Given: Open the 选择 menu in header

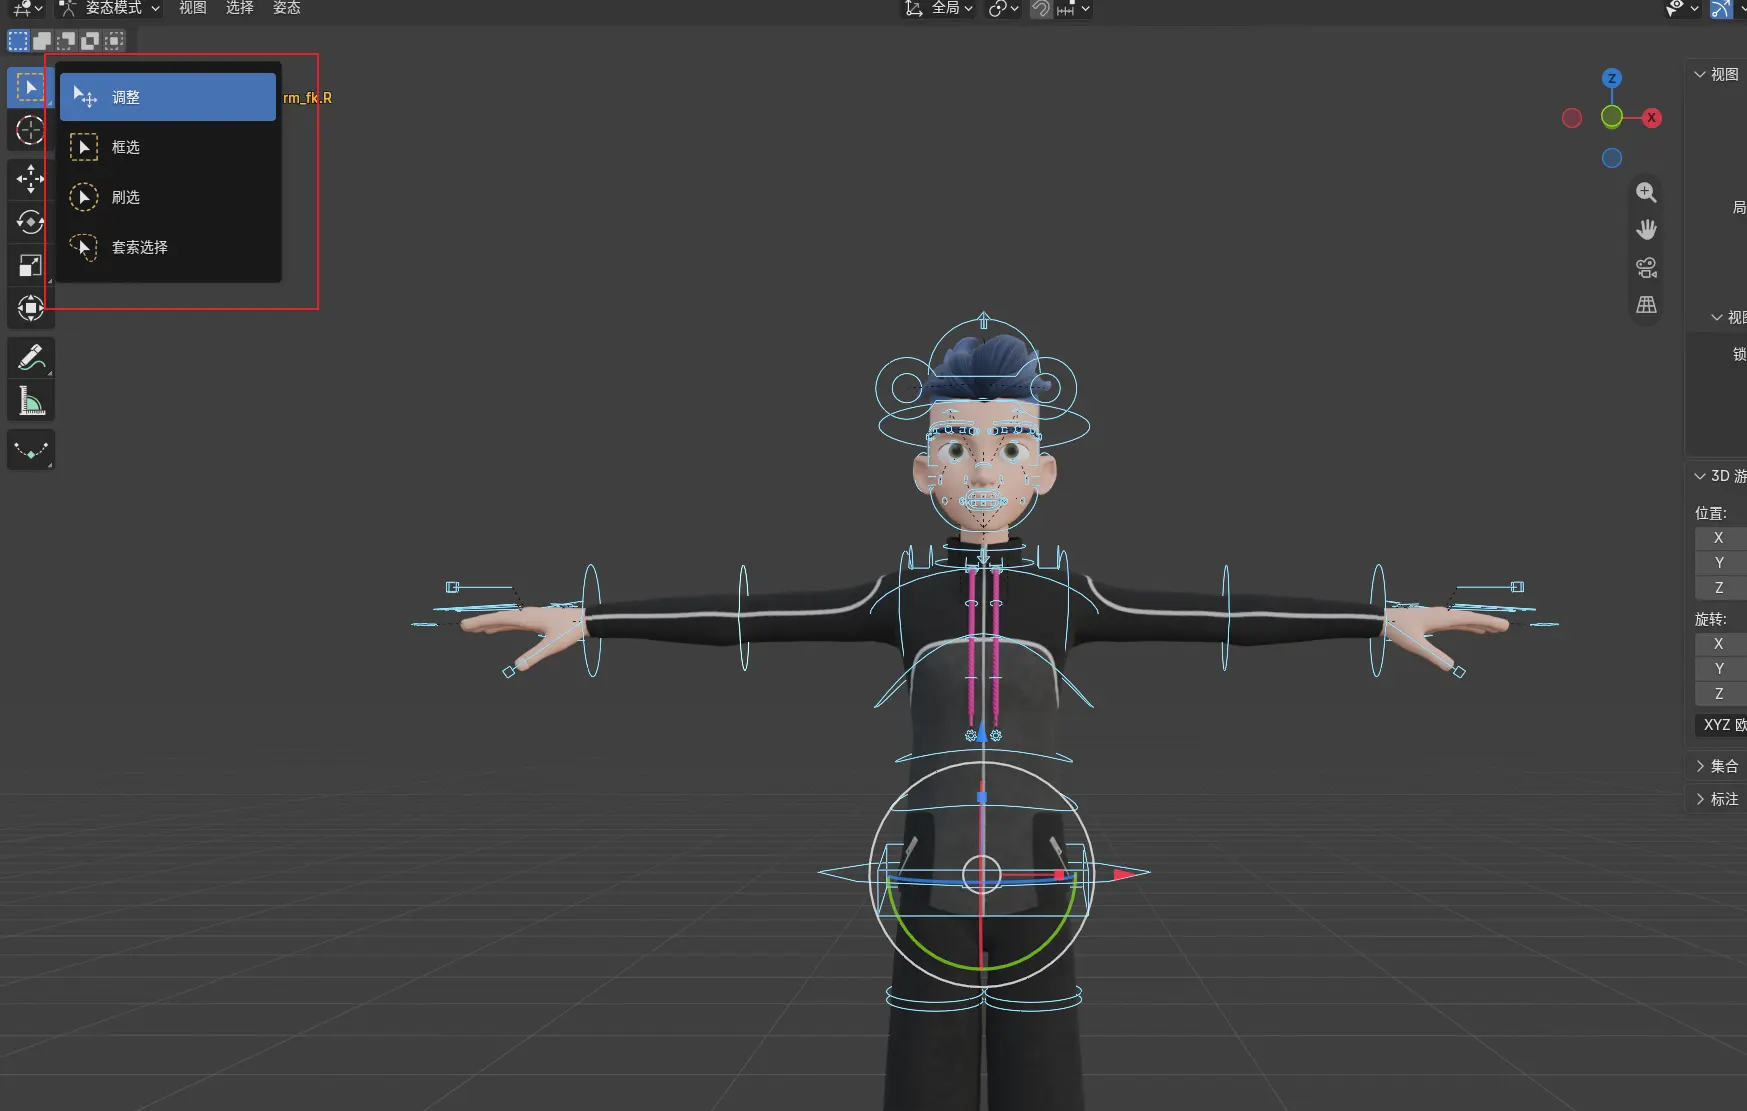Looking at the screenshot, I should tap(240, 8).
